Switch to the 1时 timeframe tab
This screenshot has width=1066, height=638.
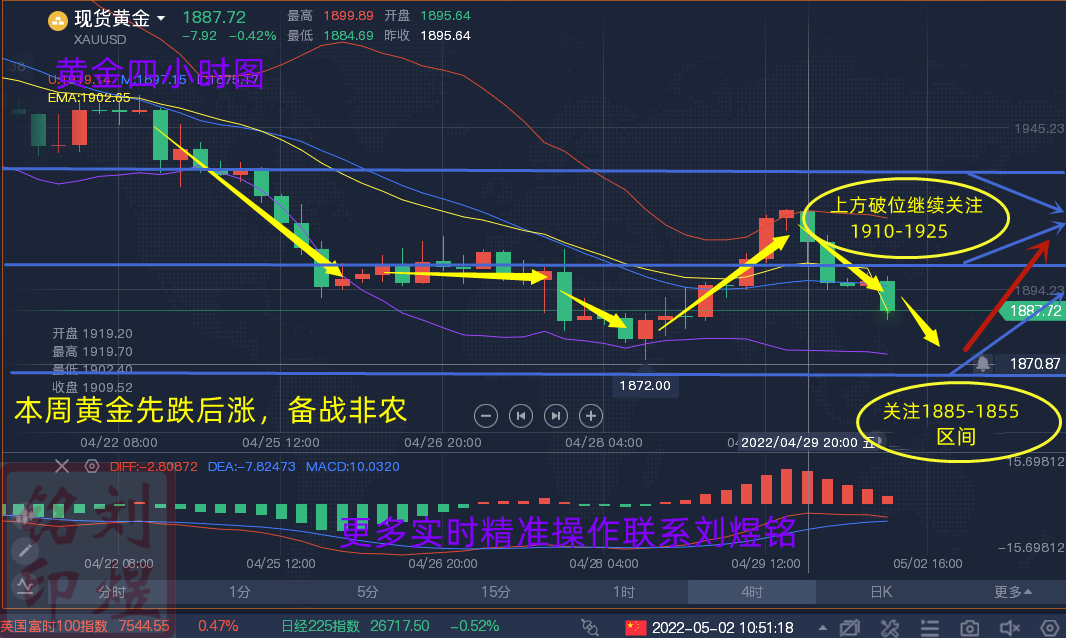click(x=623, y=592)
